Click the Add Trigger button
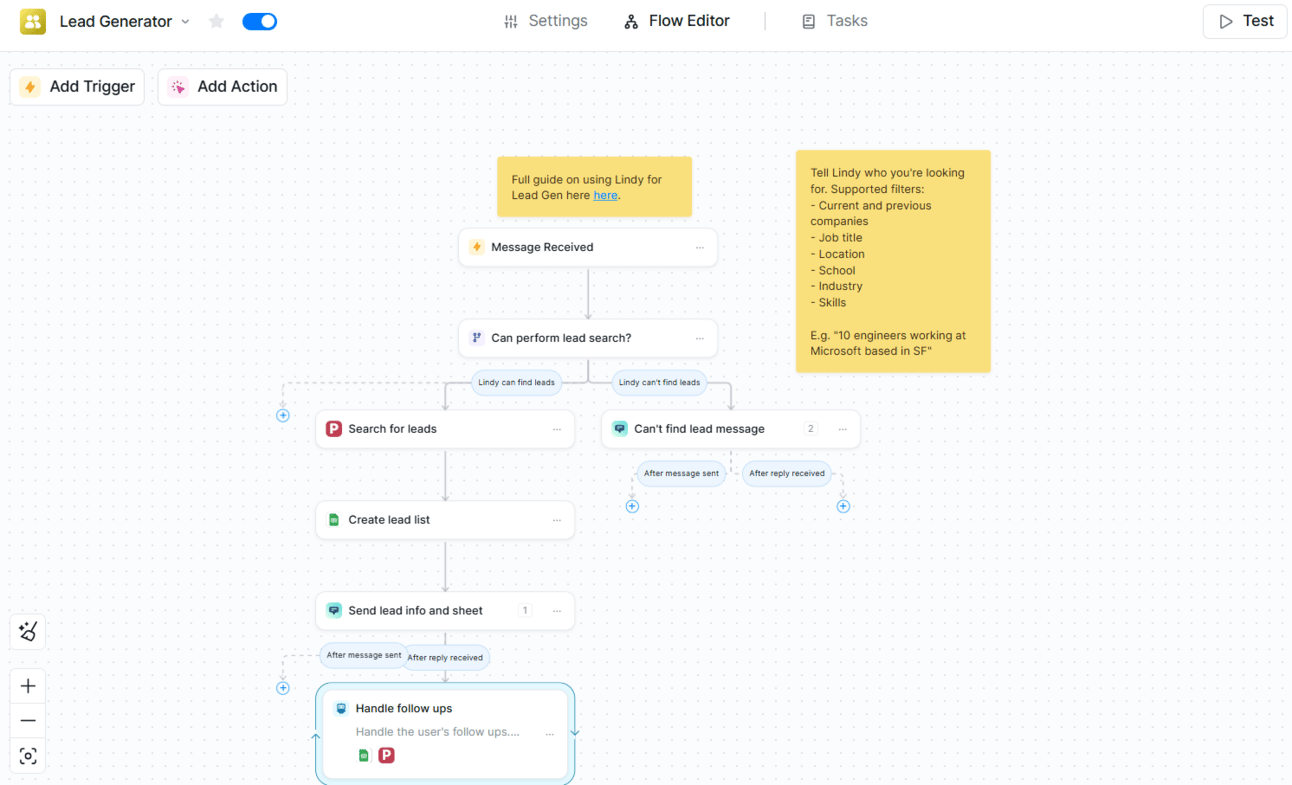The height and width of the screenshot is (785, 1292). point(78,87)
